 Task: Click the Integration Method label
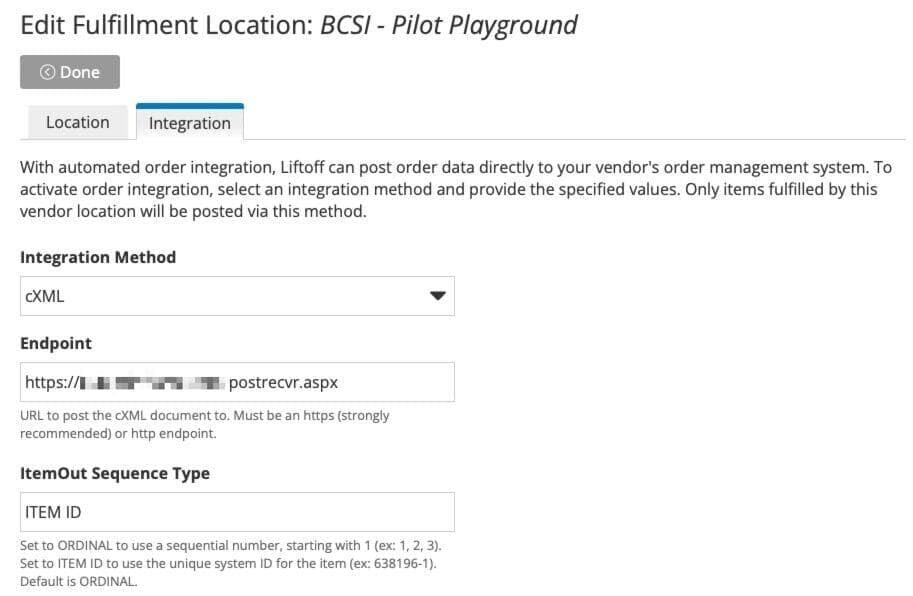[x=98, y=257]
